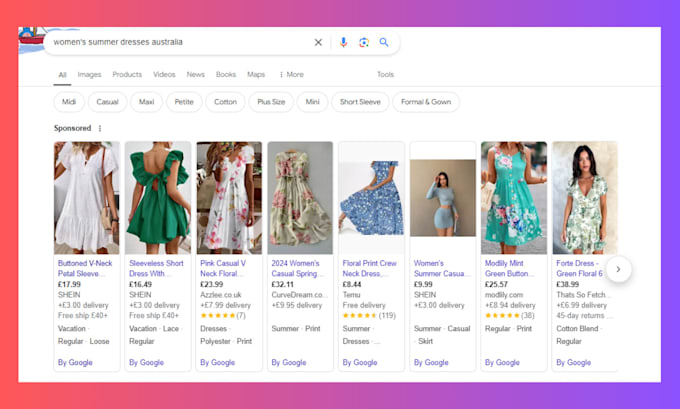Open the Buttoned V-Neck Petal Sleeve title link
This screenshot has height=409, width=680.
pos(85,268)
